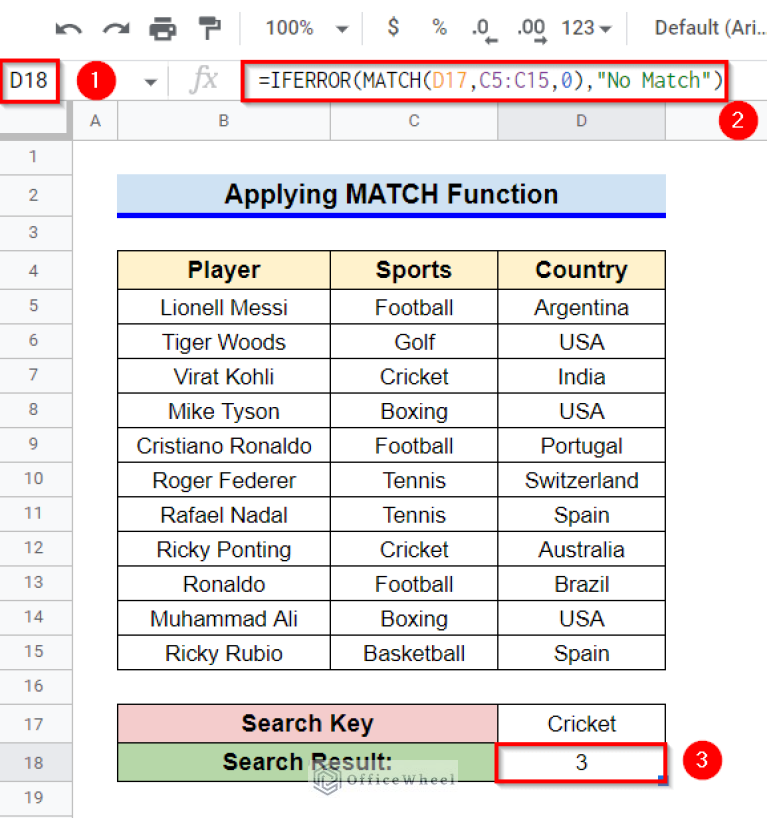Open the 123 more formats dropdown
Screen dimensions: 767x818
588,29
